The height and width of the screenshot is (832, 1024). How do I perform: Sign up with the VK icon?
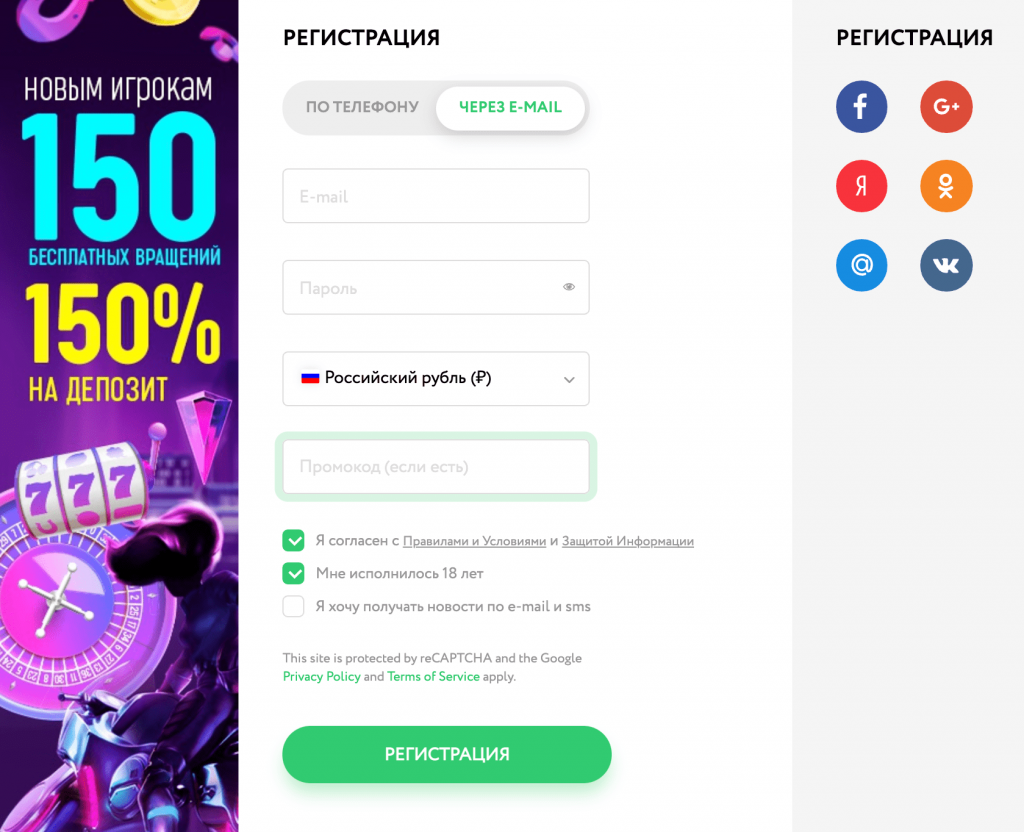coord(945,265)
